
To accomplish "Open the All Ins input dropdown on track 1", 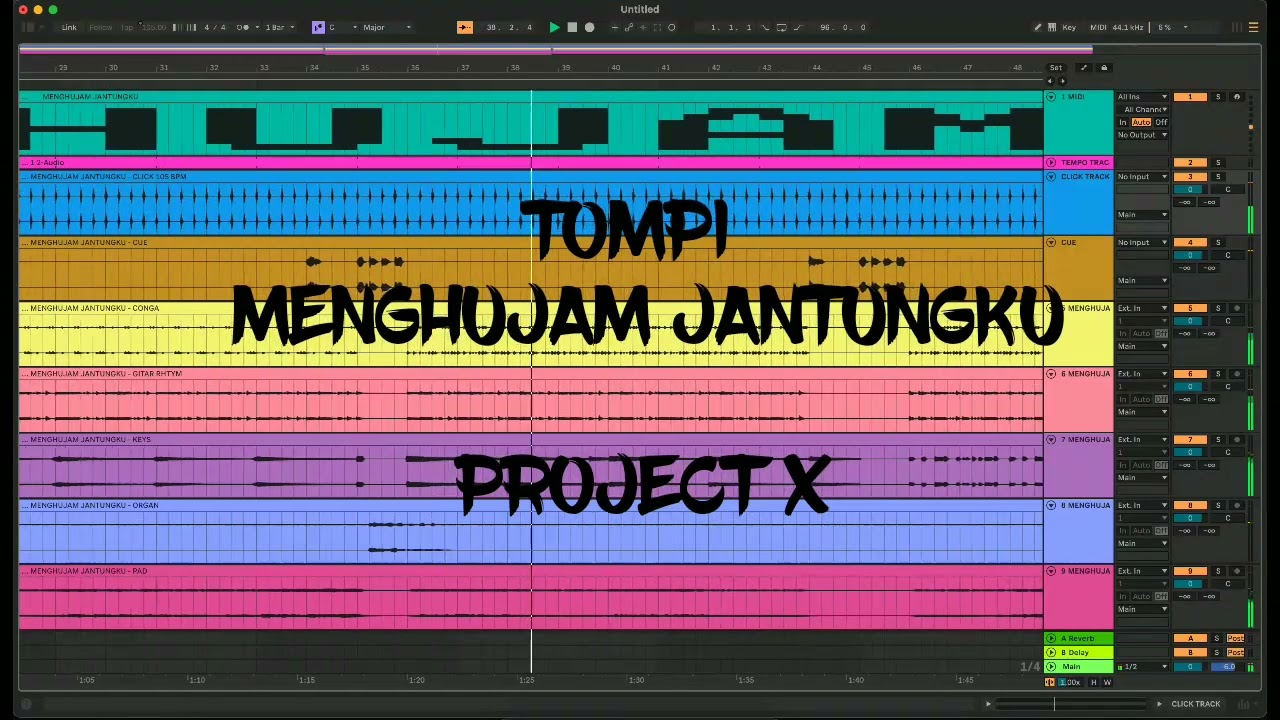I will point(1142,97).
